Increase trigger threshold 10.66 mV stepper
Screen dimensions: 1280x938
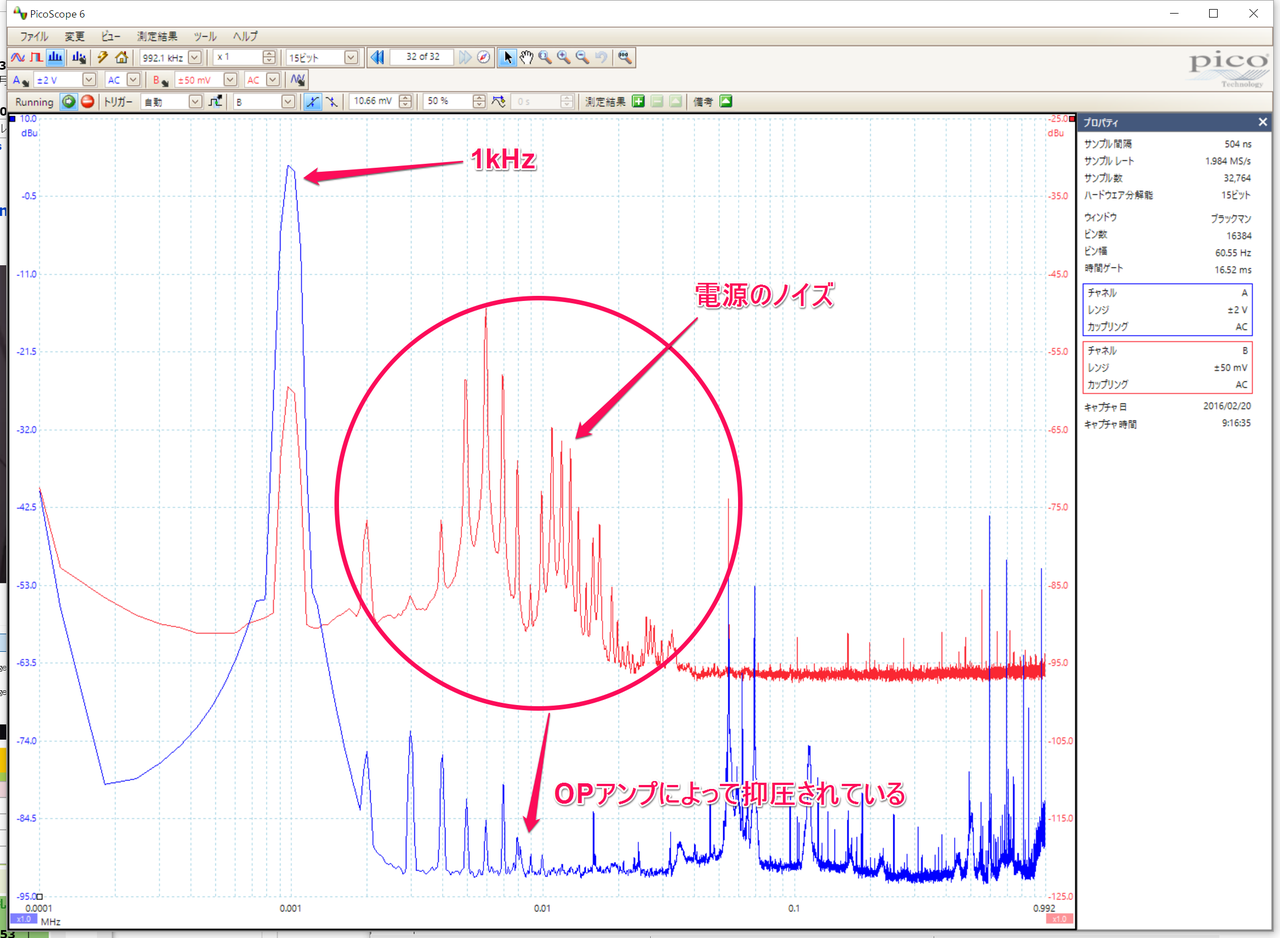click(407, 98)
